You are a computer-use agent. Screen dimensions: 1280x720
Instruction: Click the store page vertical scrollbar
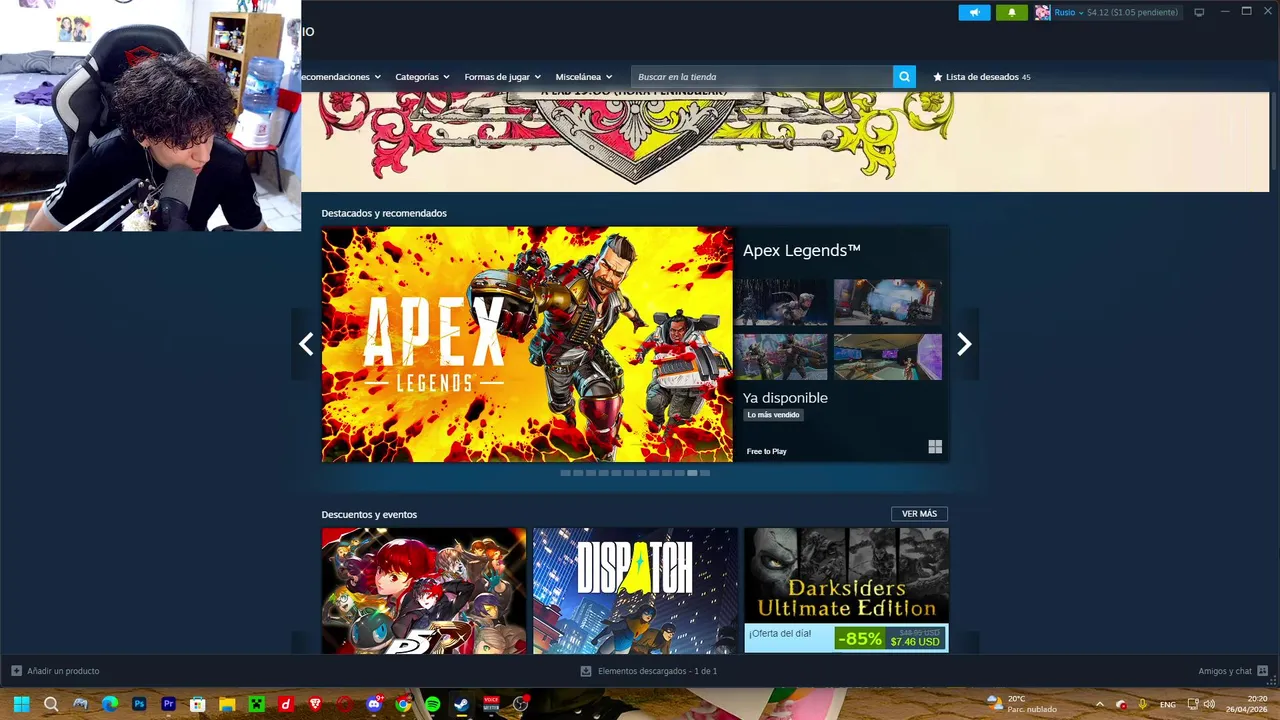click(x=1274, y=130)
